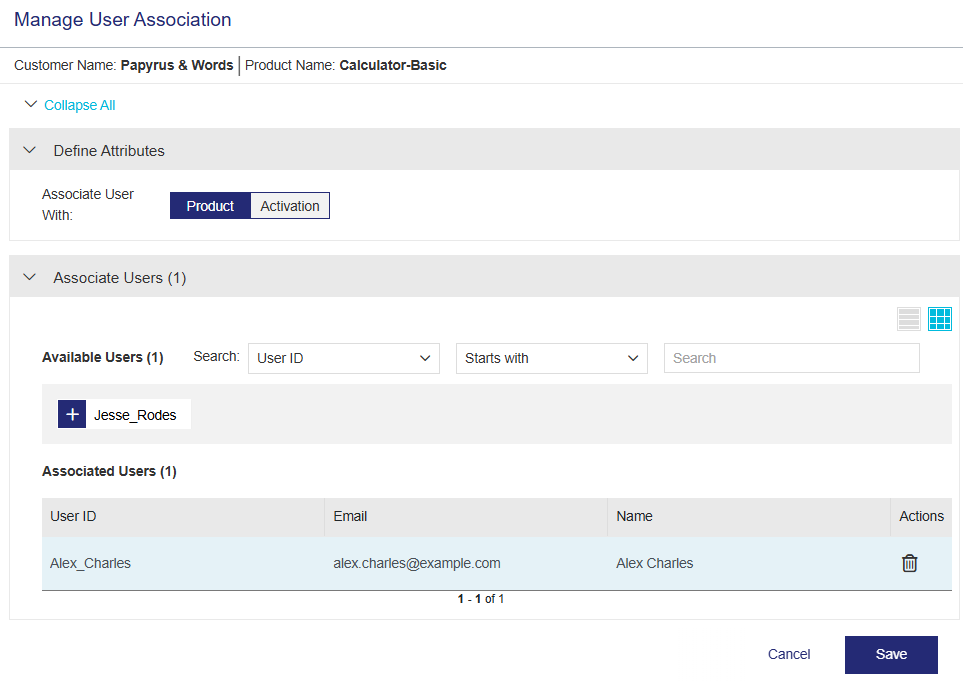Delete Alex_Charles using the trash icon
963x681 pixels.
click(x=909, y=563)
